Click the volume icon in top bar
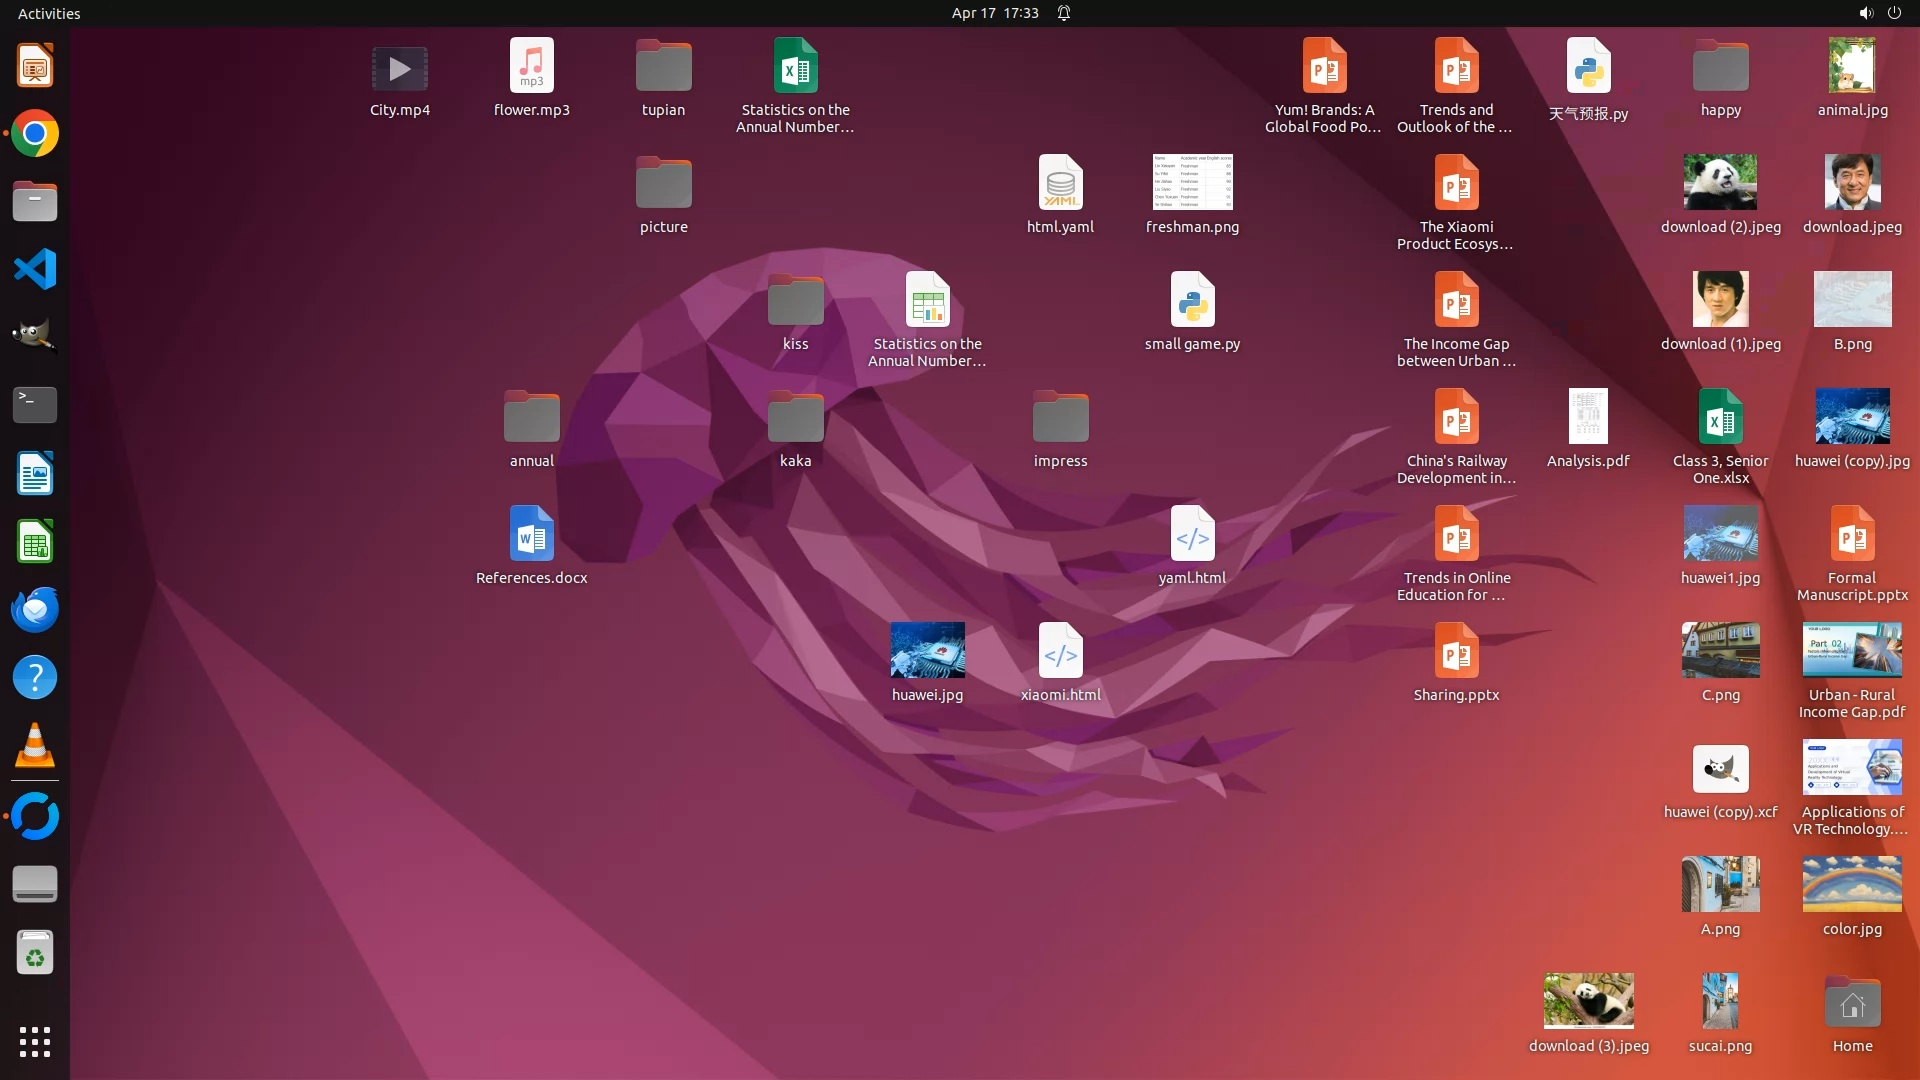 coord(1865,13)
